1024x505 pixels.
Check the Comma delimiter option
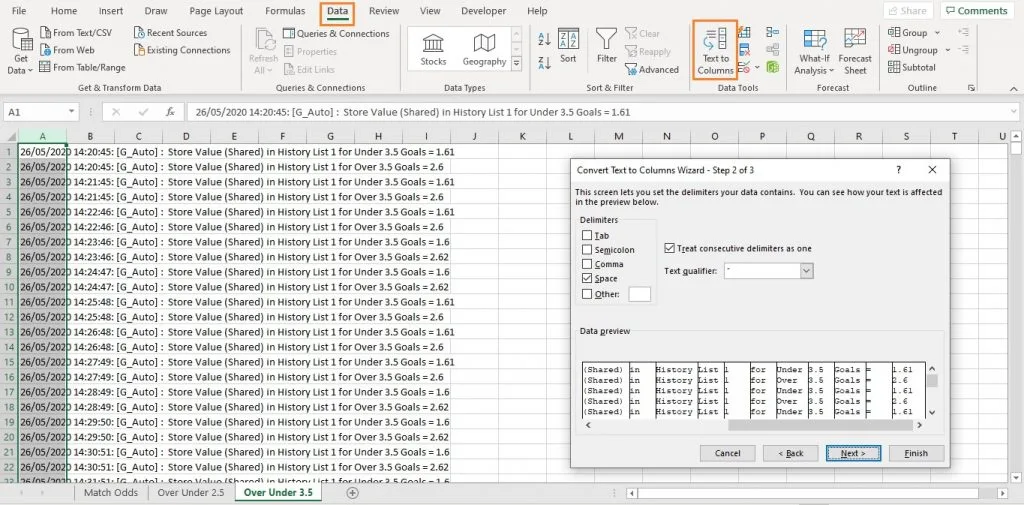[587, 264]
